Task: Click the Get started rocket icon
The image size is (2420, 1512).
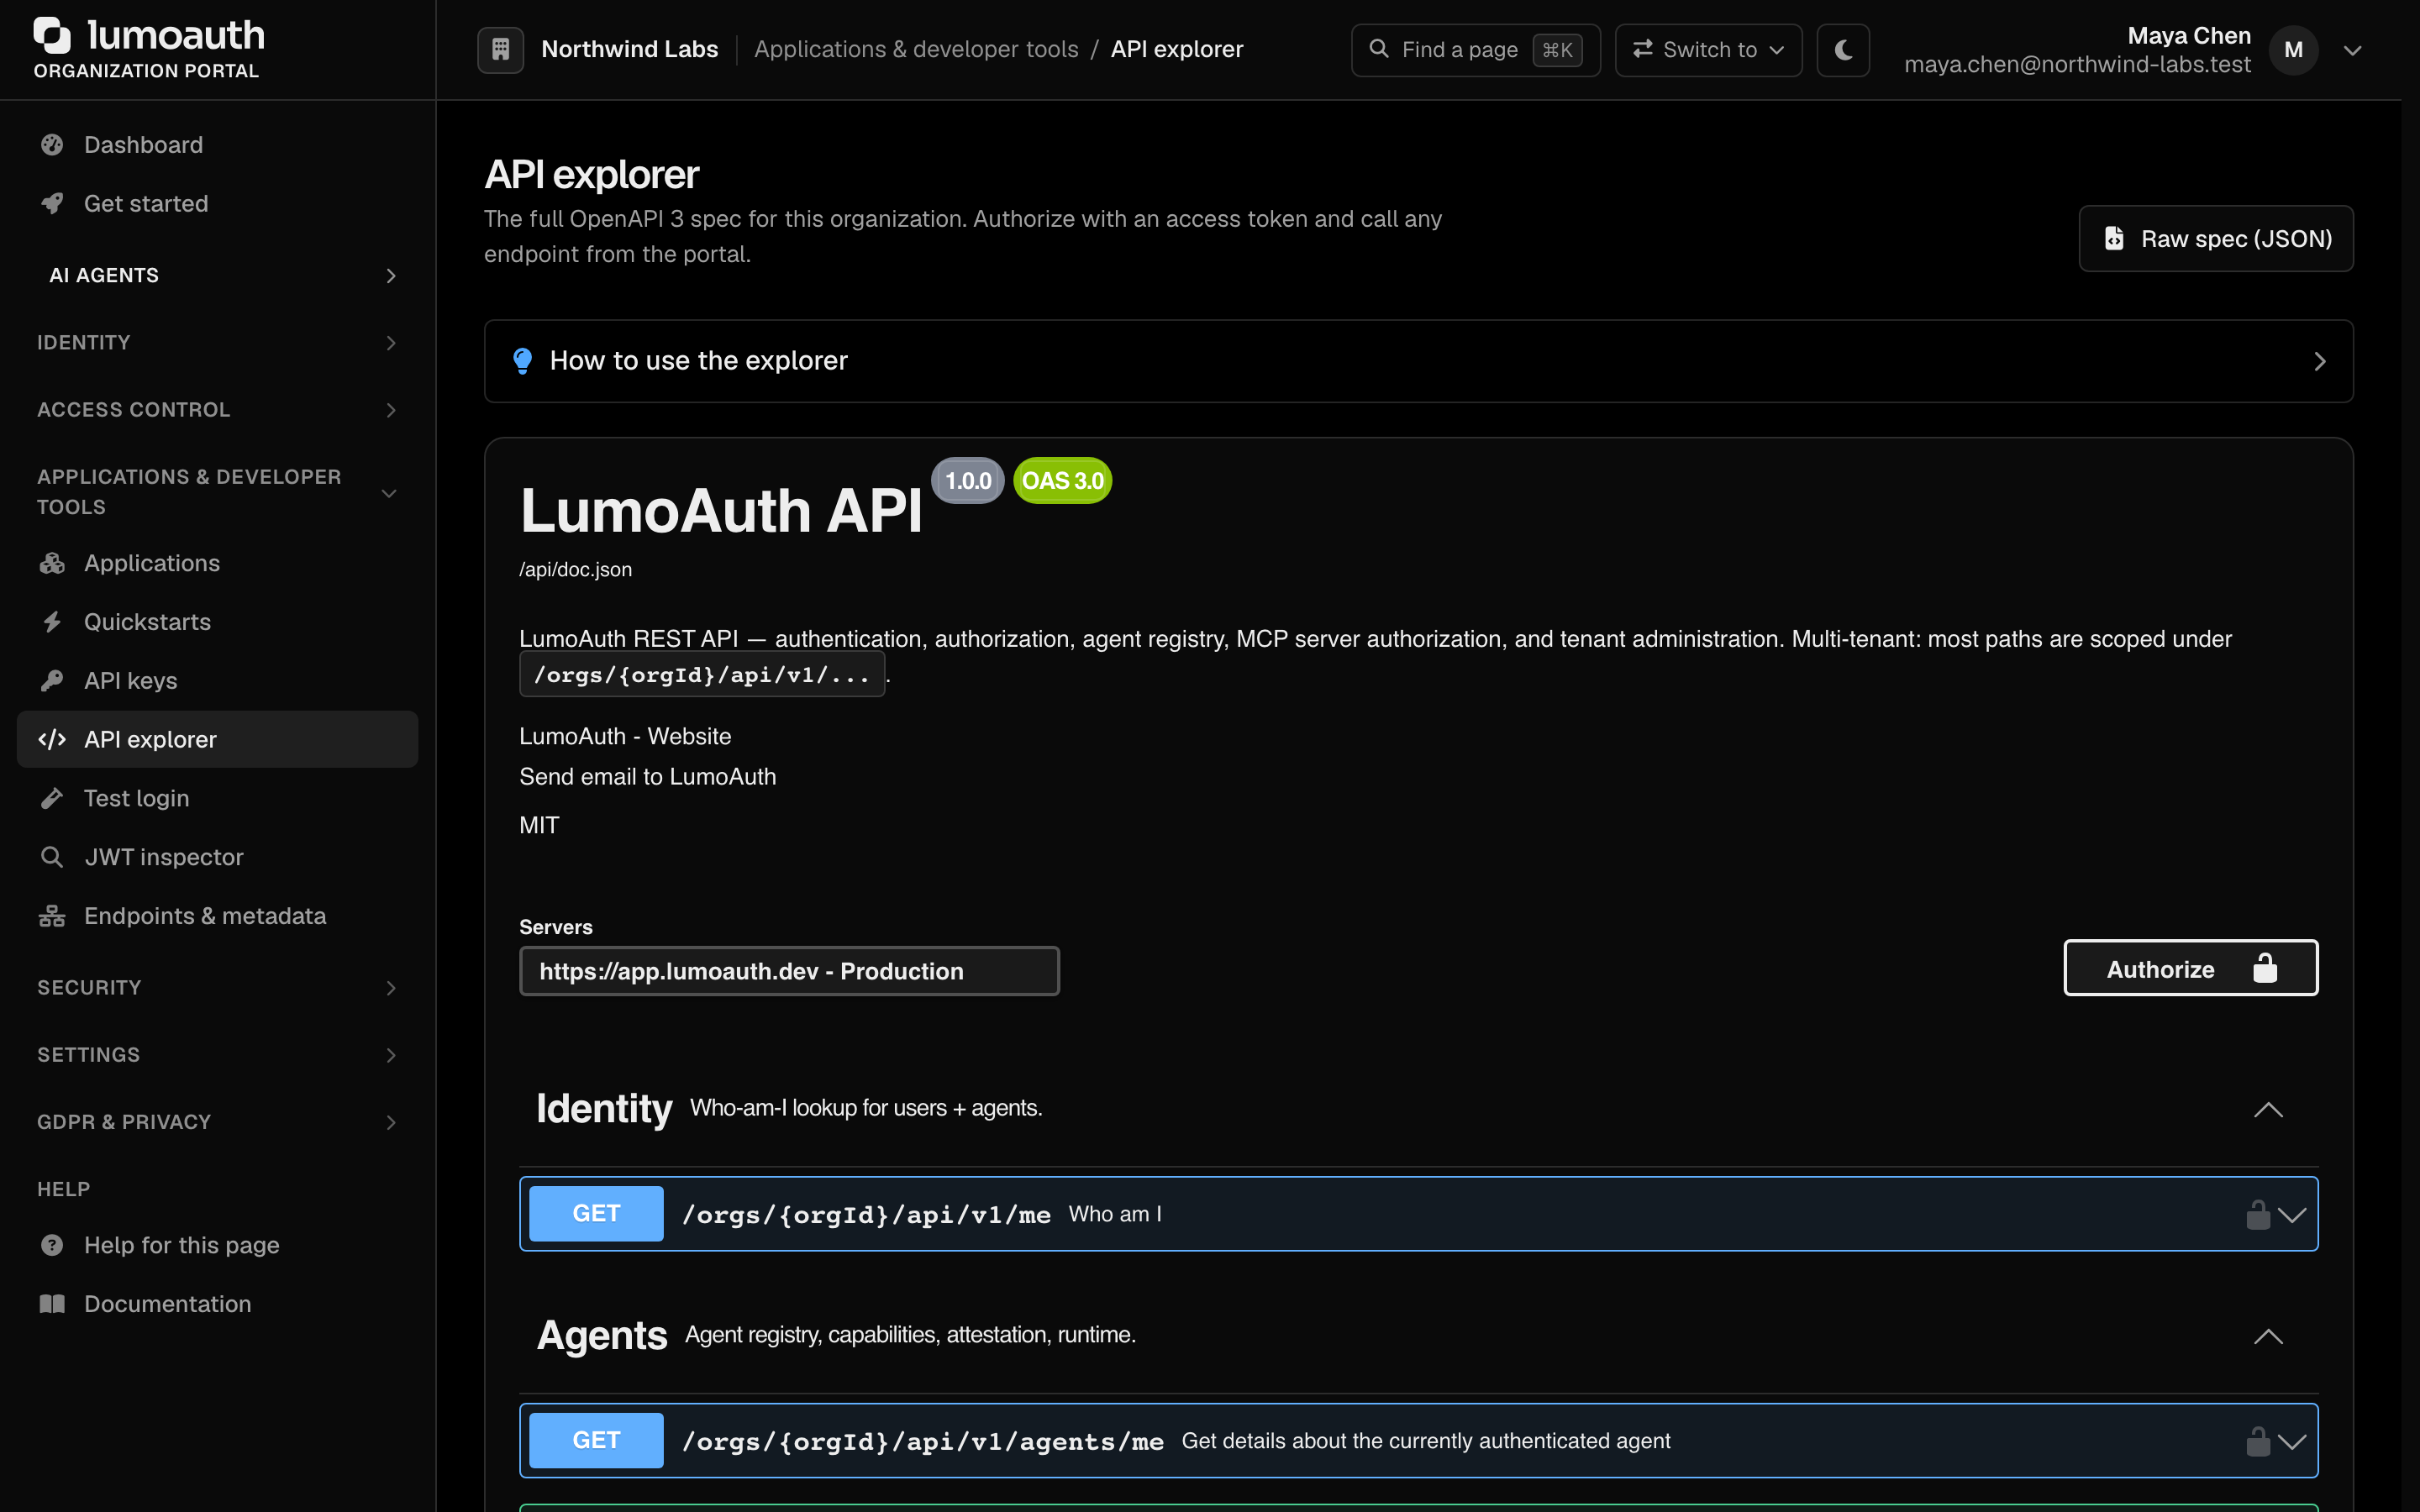Action: click(52, 204)
